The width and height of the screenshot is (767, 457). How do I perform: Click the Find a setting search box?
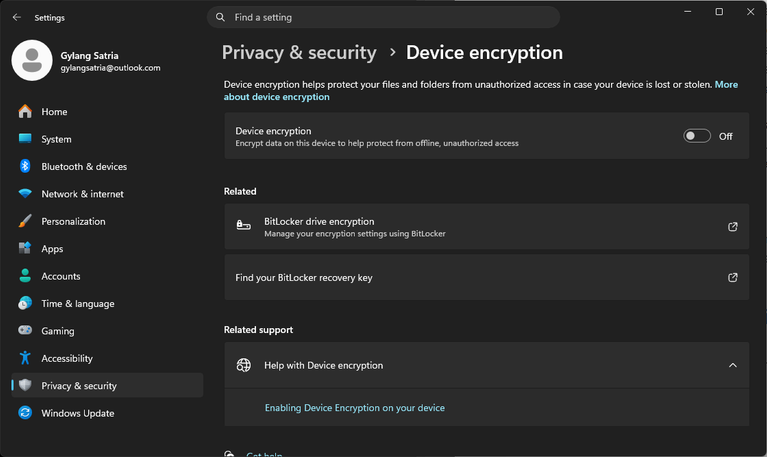click(384, 17)
